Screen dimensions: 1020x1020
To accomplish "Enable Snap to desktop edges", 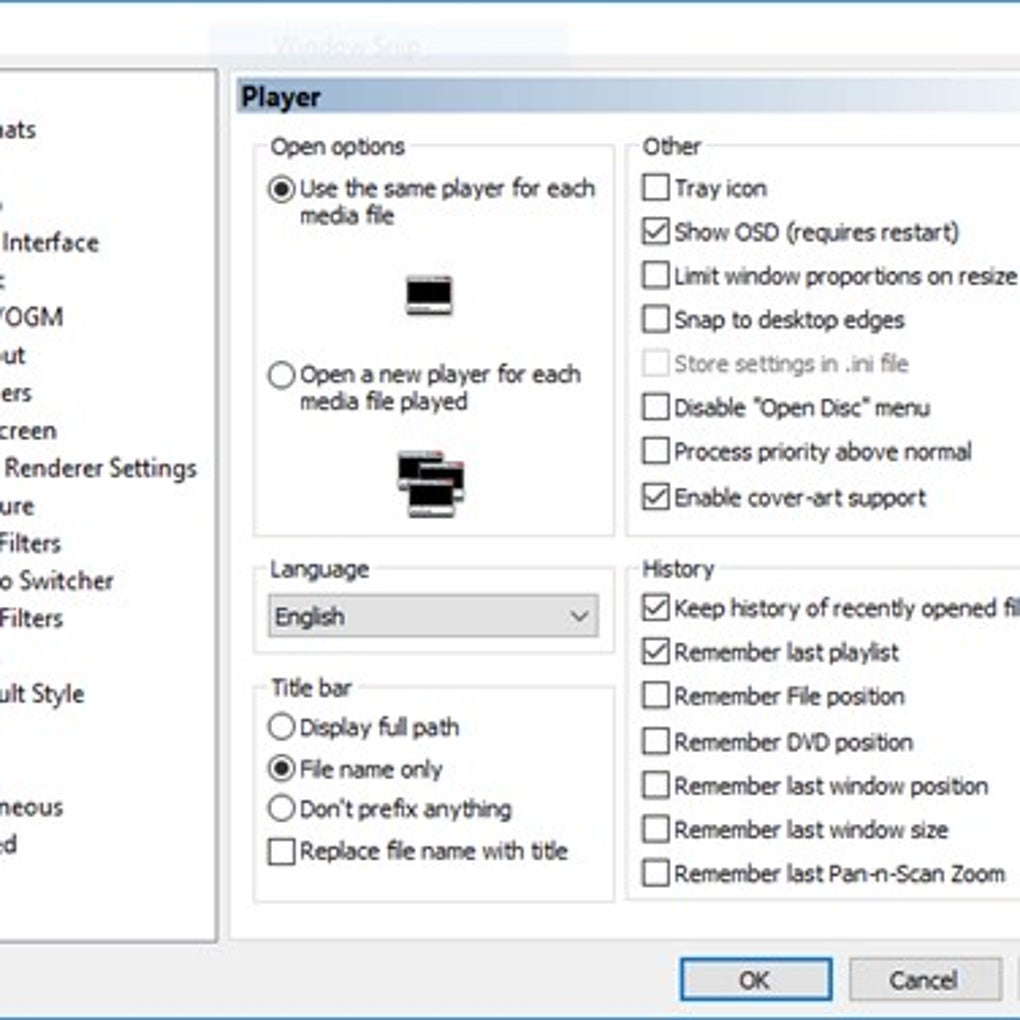I will tap(656, 320).
